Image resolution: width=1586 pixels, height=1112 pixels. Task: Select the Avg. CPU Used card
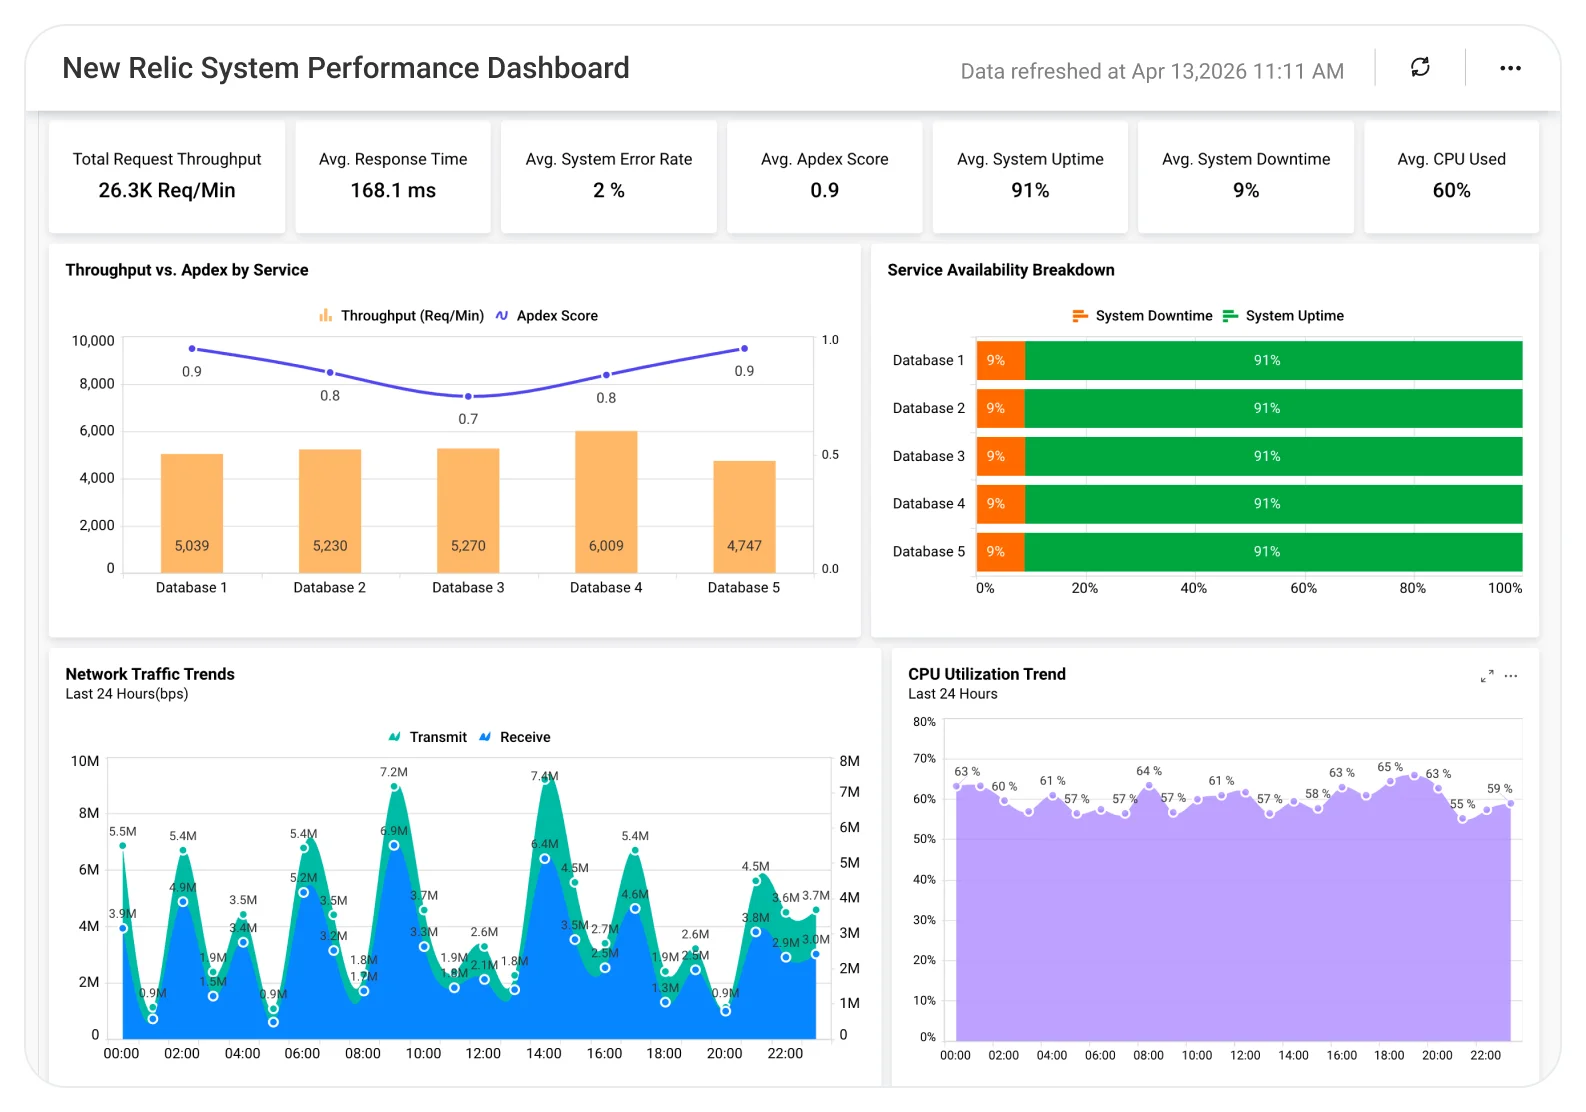point(1452,177)
